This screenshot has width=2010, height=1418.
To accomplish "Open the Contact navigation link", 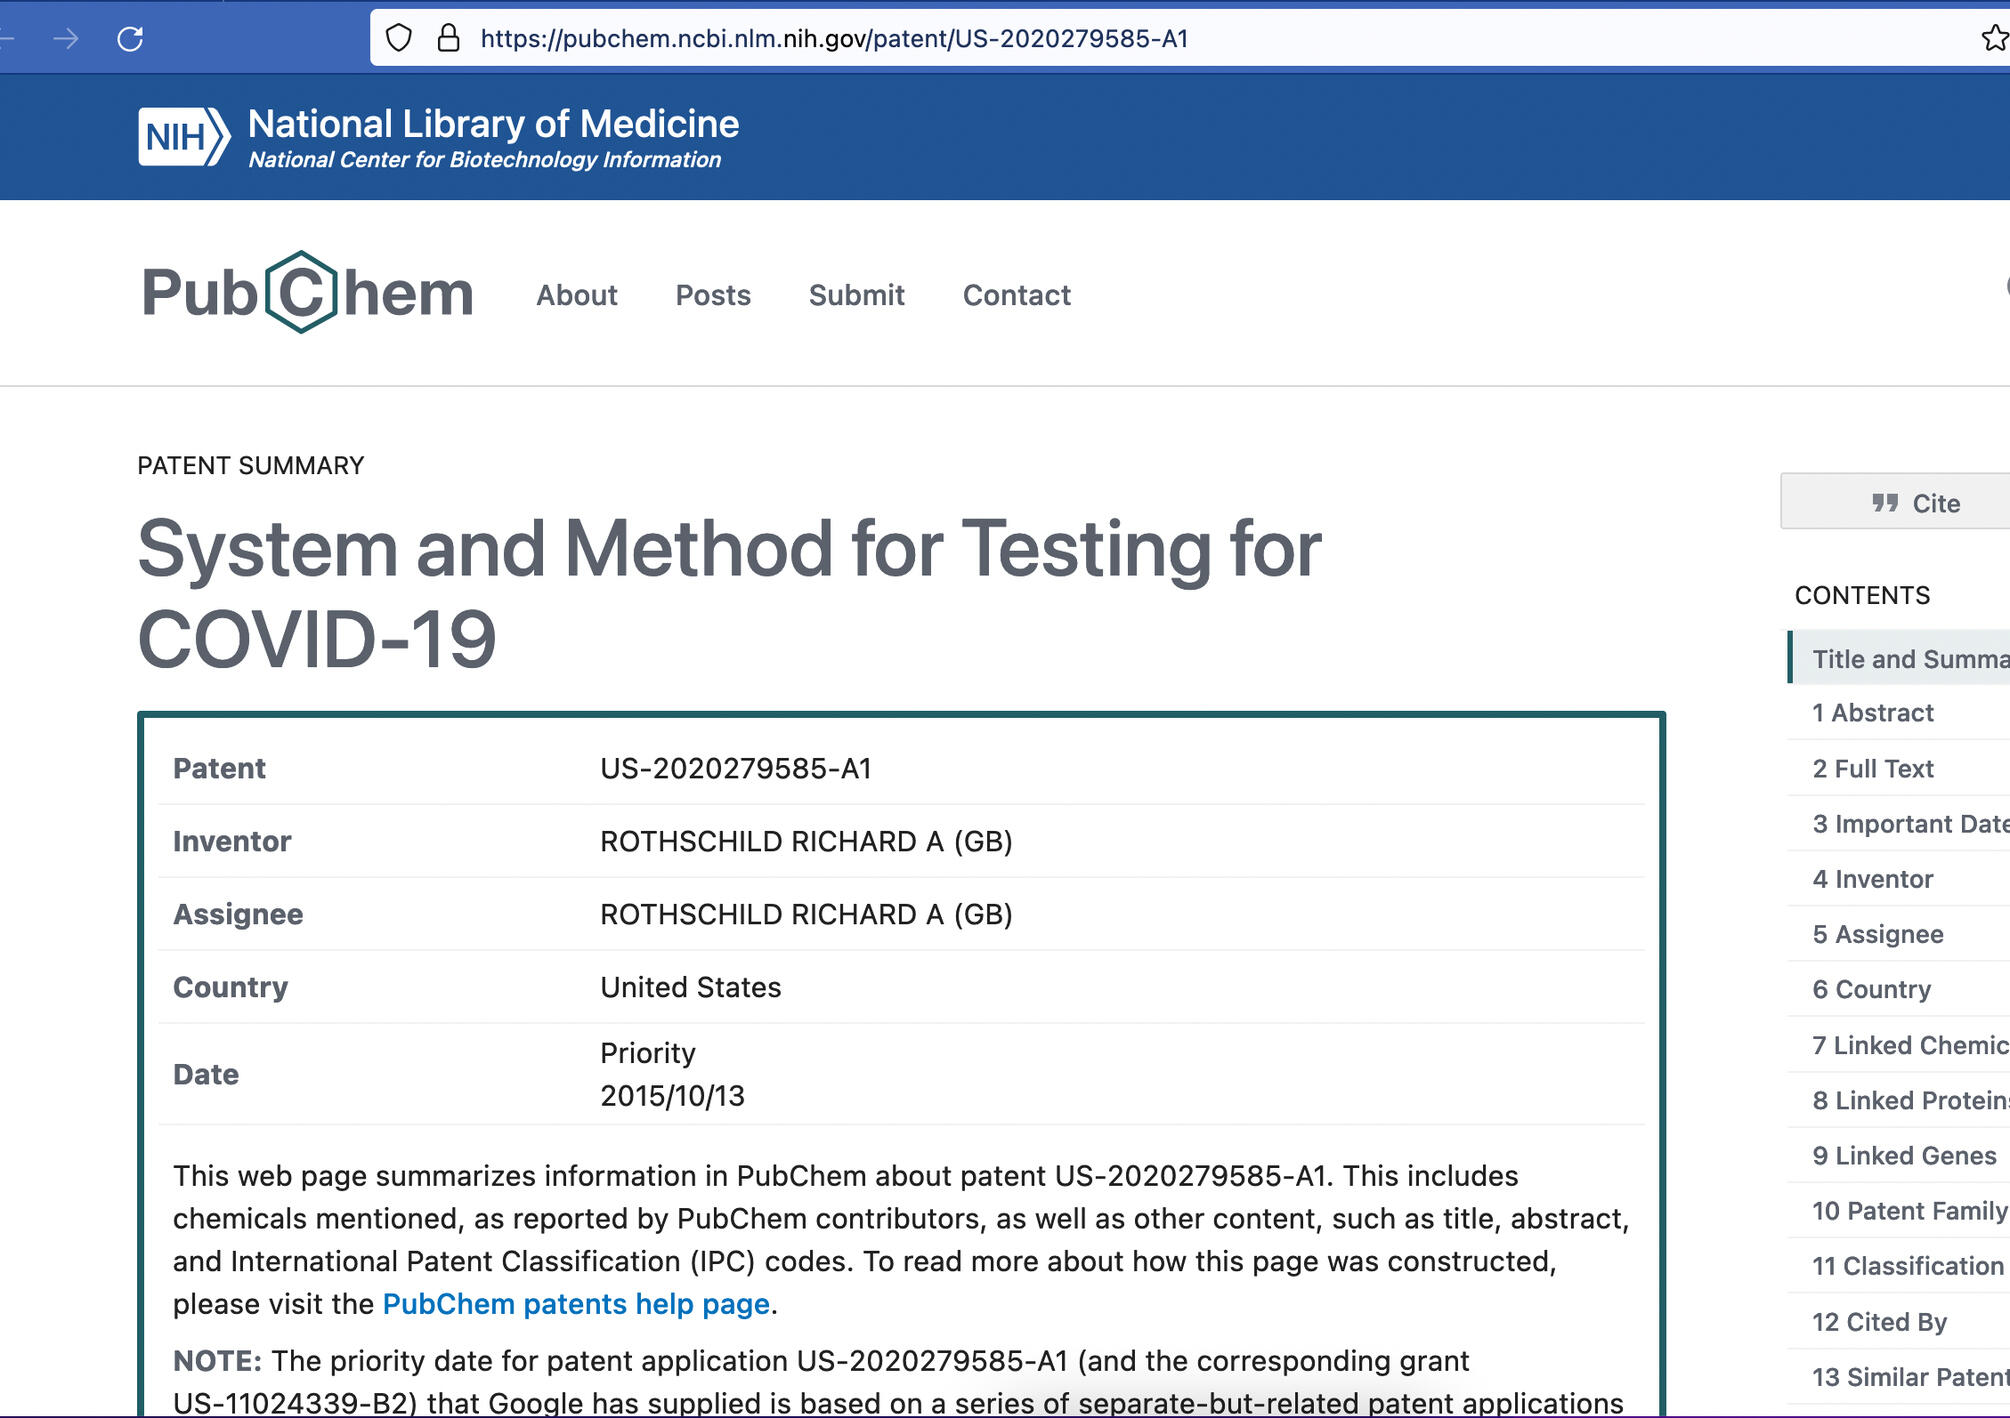I will 1017,295.
